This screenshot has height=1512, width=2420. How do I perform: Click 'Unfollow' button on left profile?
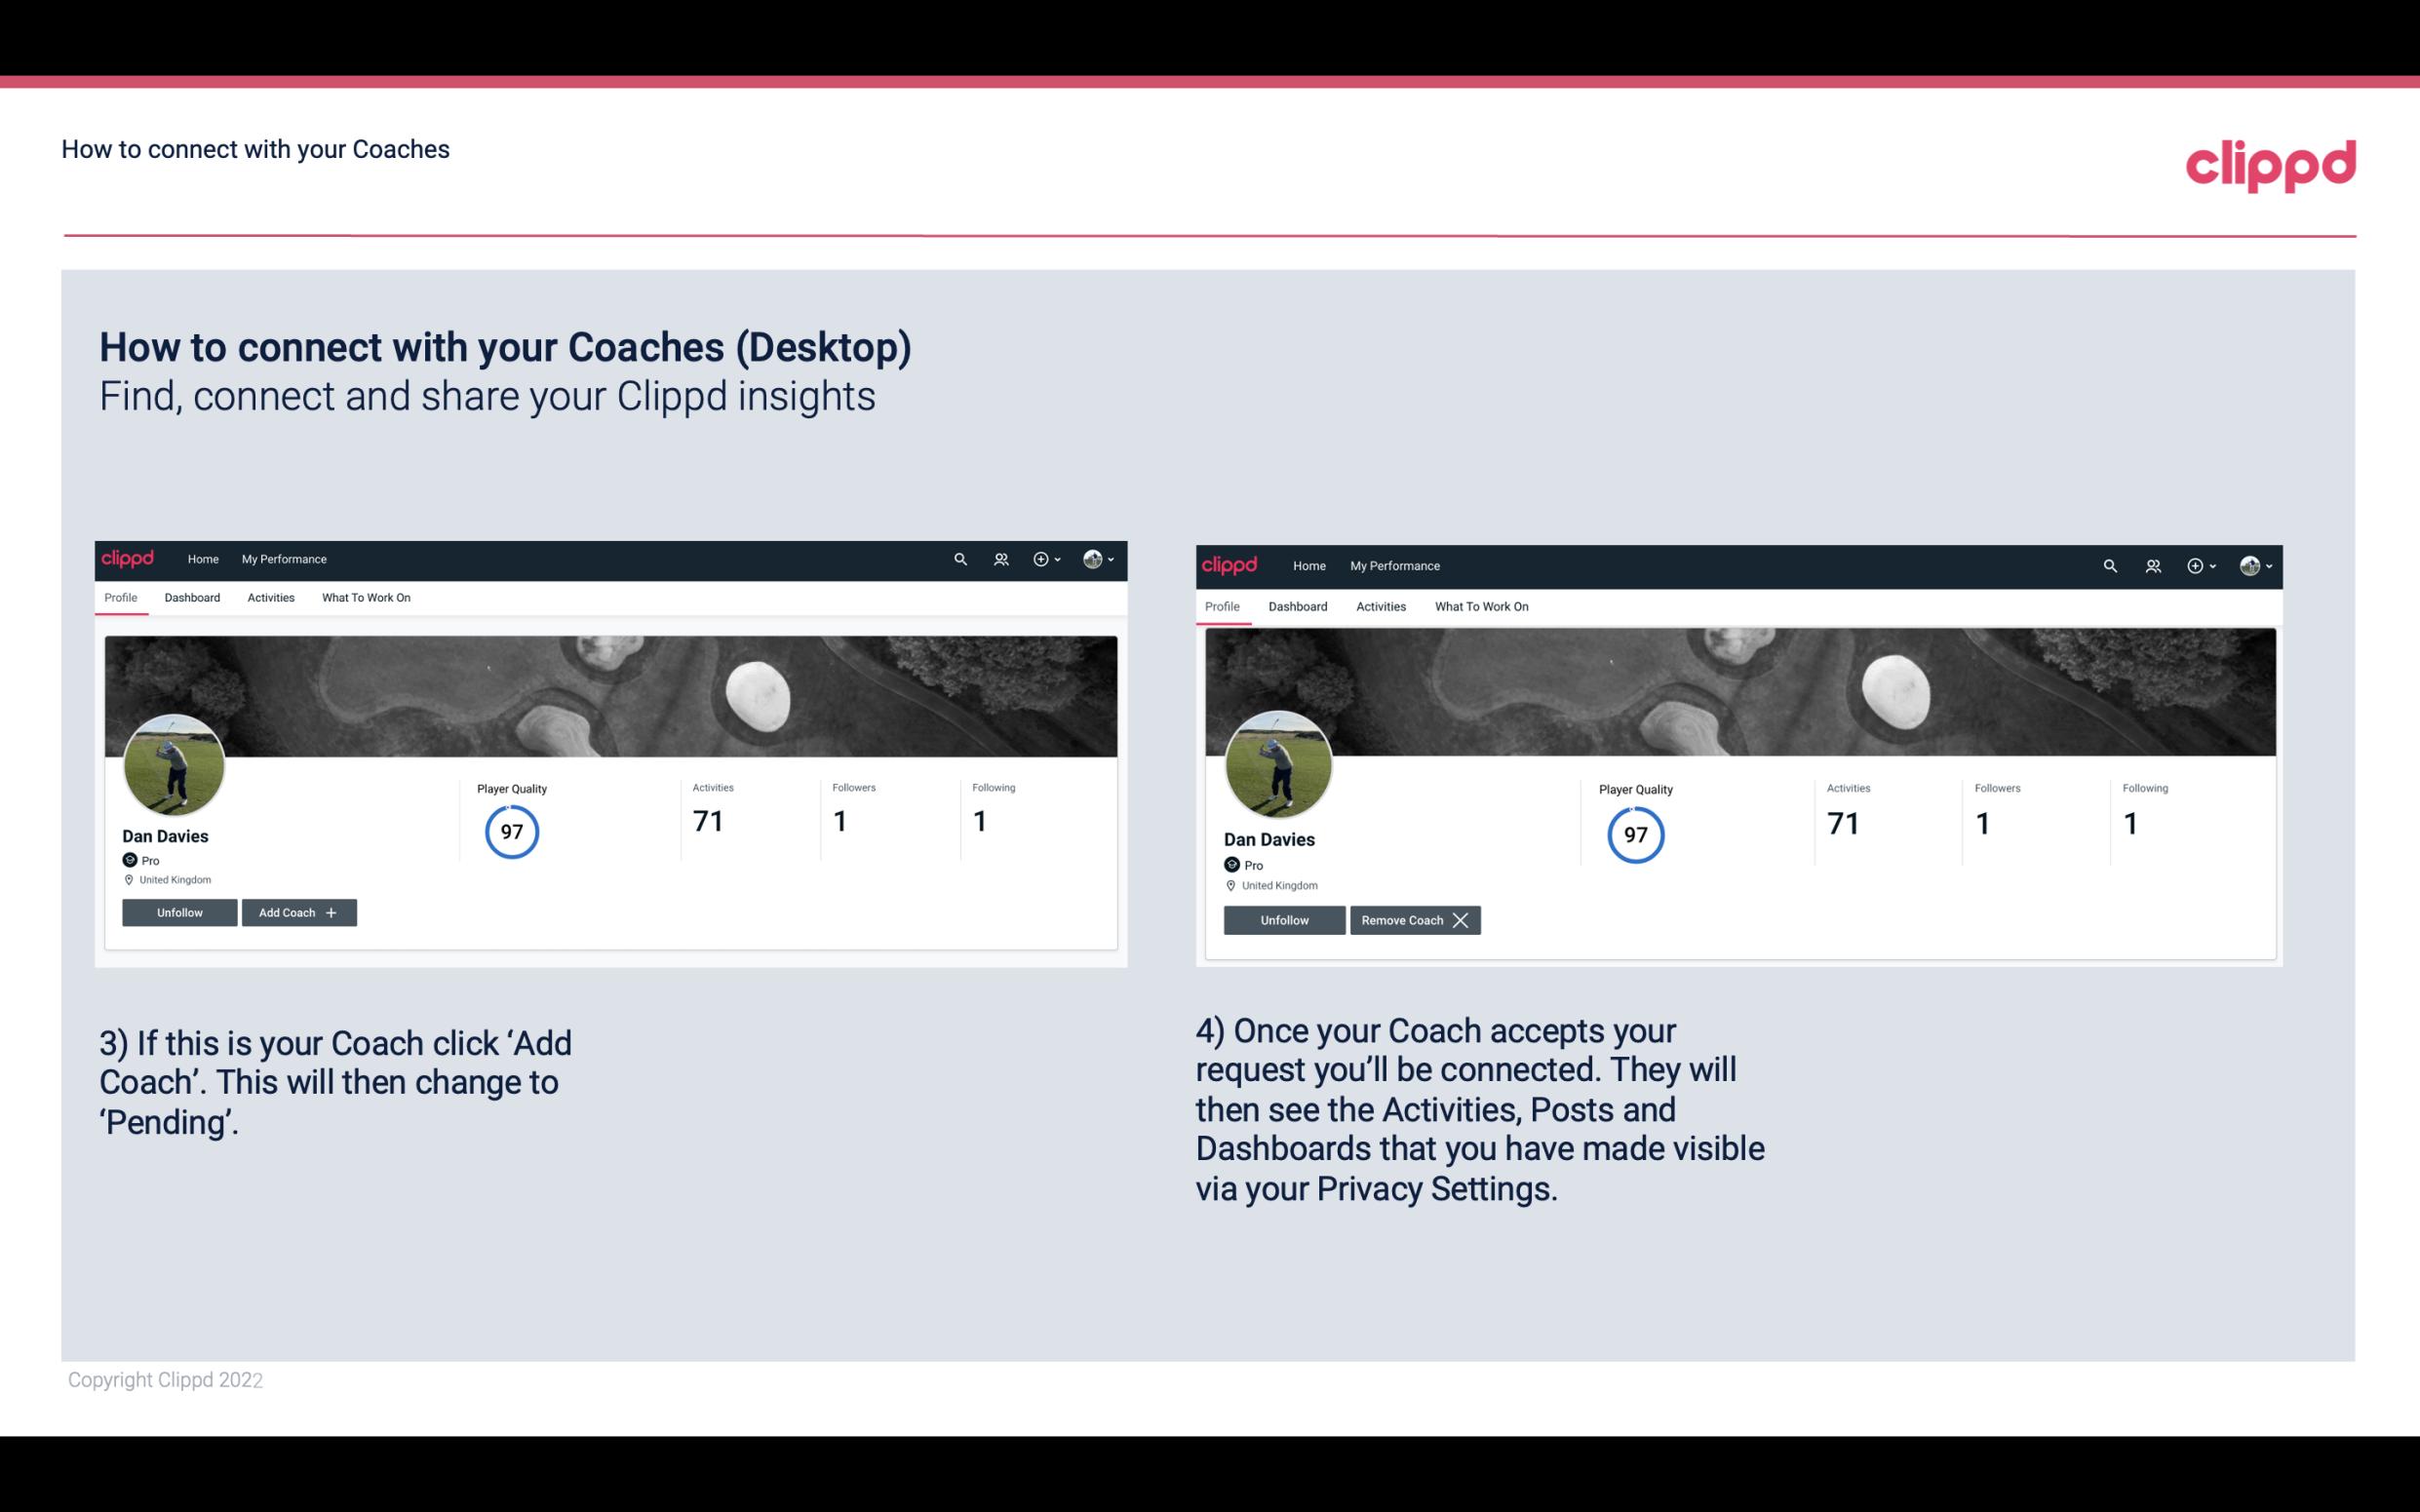[179, 911]
